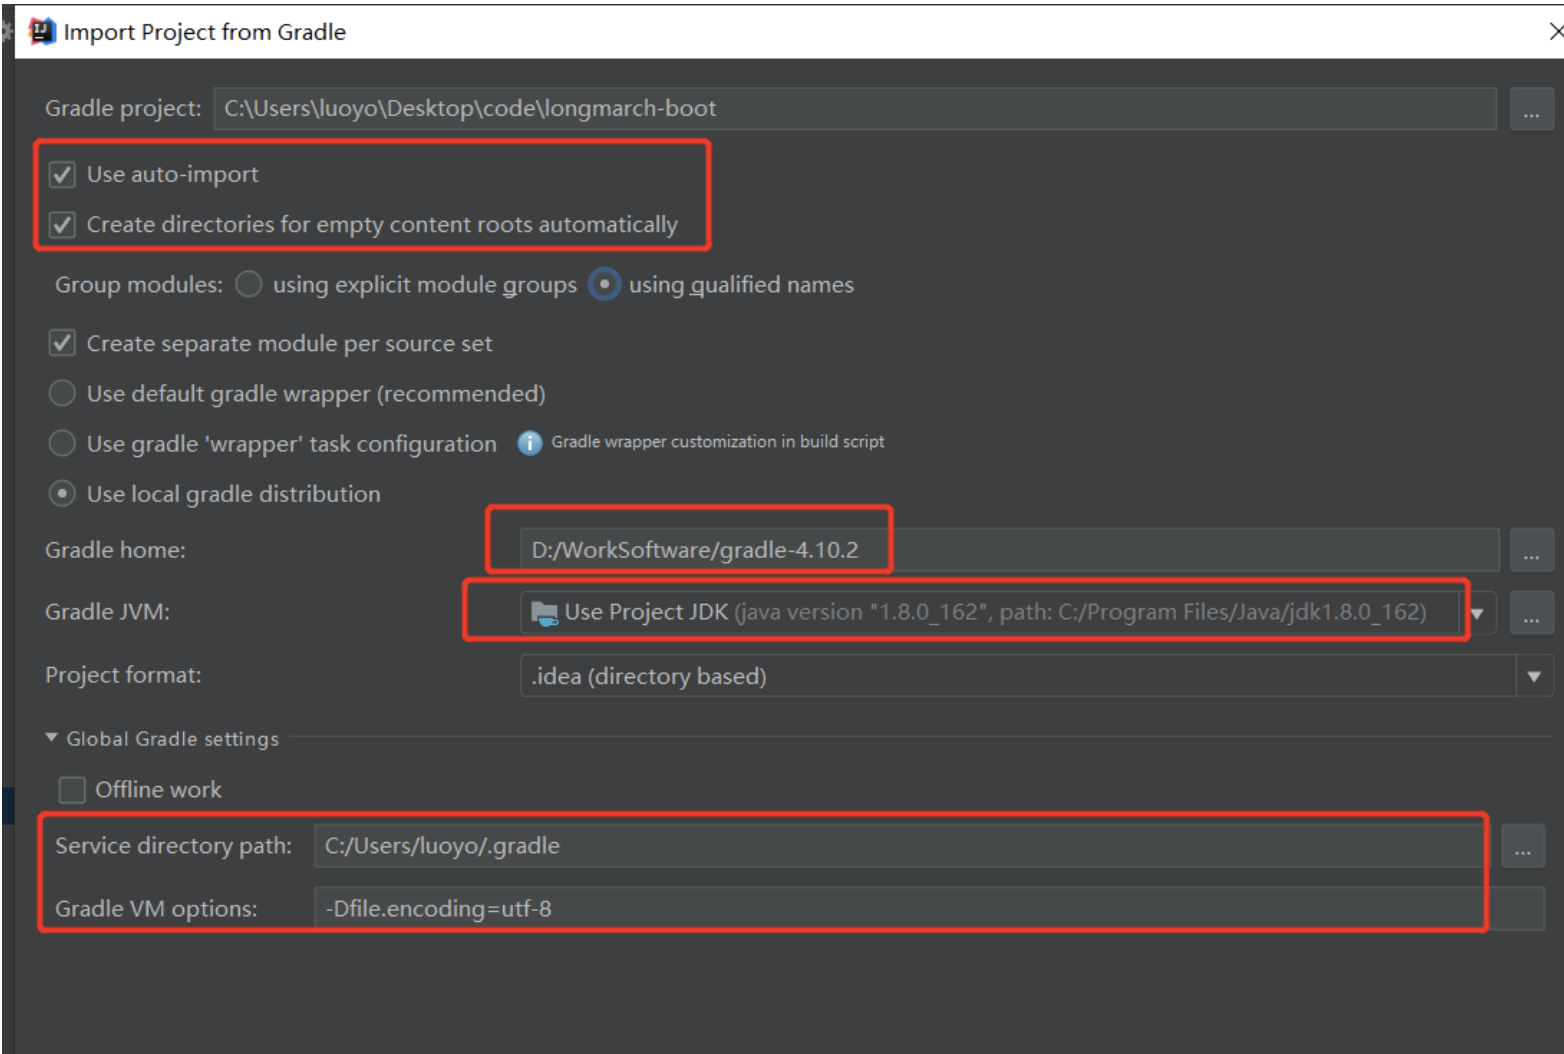
Task: Close the Import Project dialog
Action: click(1555, 32)
